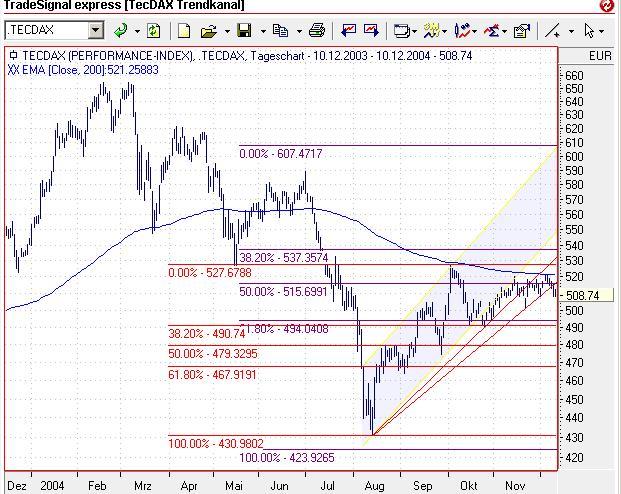Select the 38.20% - 537.3574 Fibonacci label
Image resolution: width=621 pixels, height=494 pixels.
point(284,258)
